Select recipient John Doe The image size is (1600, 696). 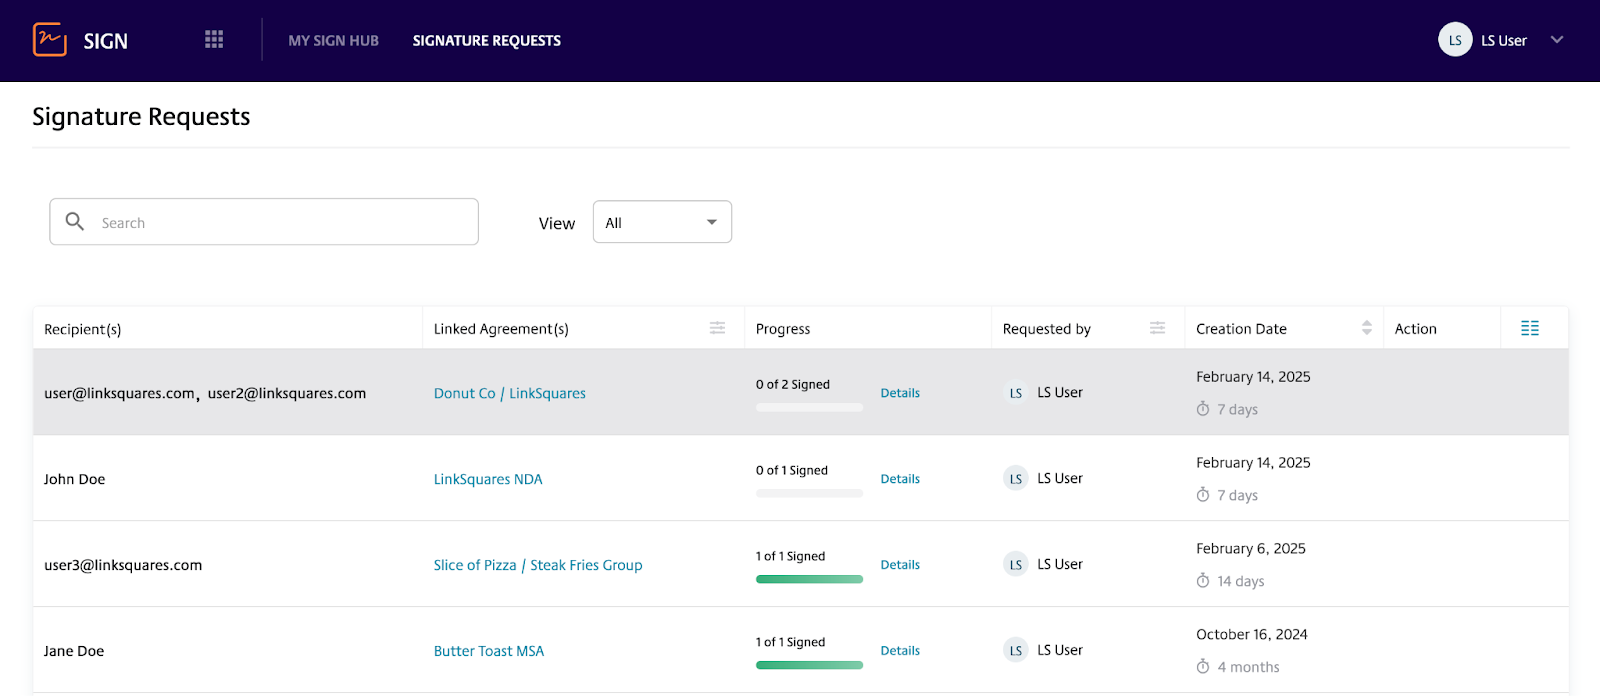coord(74,479)
